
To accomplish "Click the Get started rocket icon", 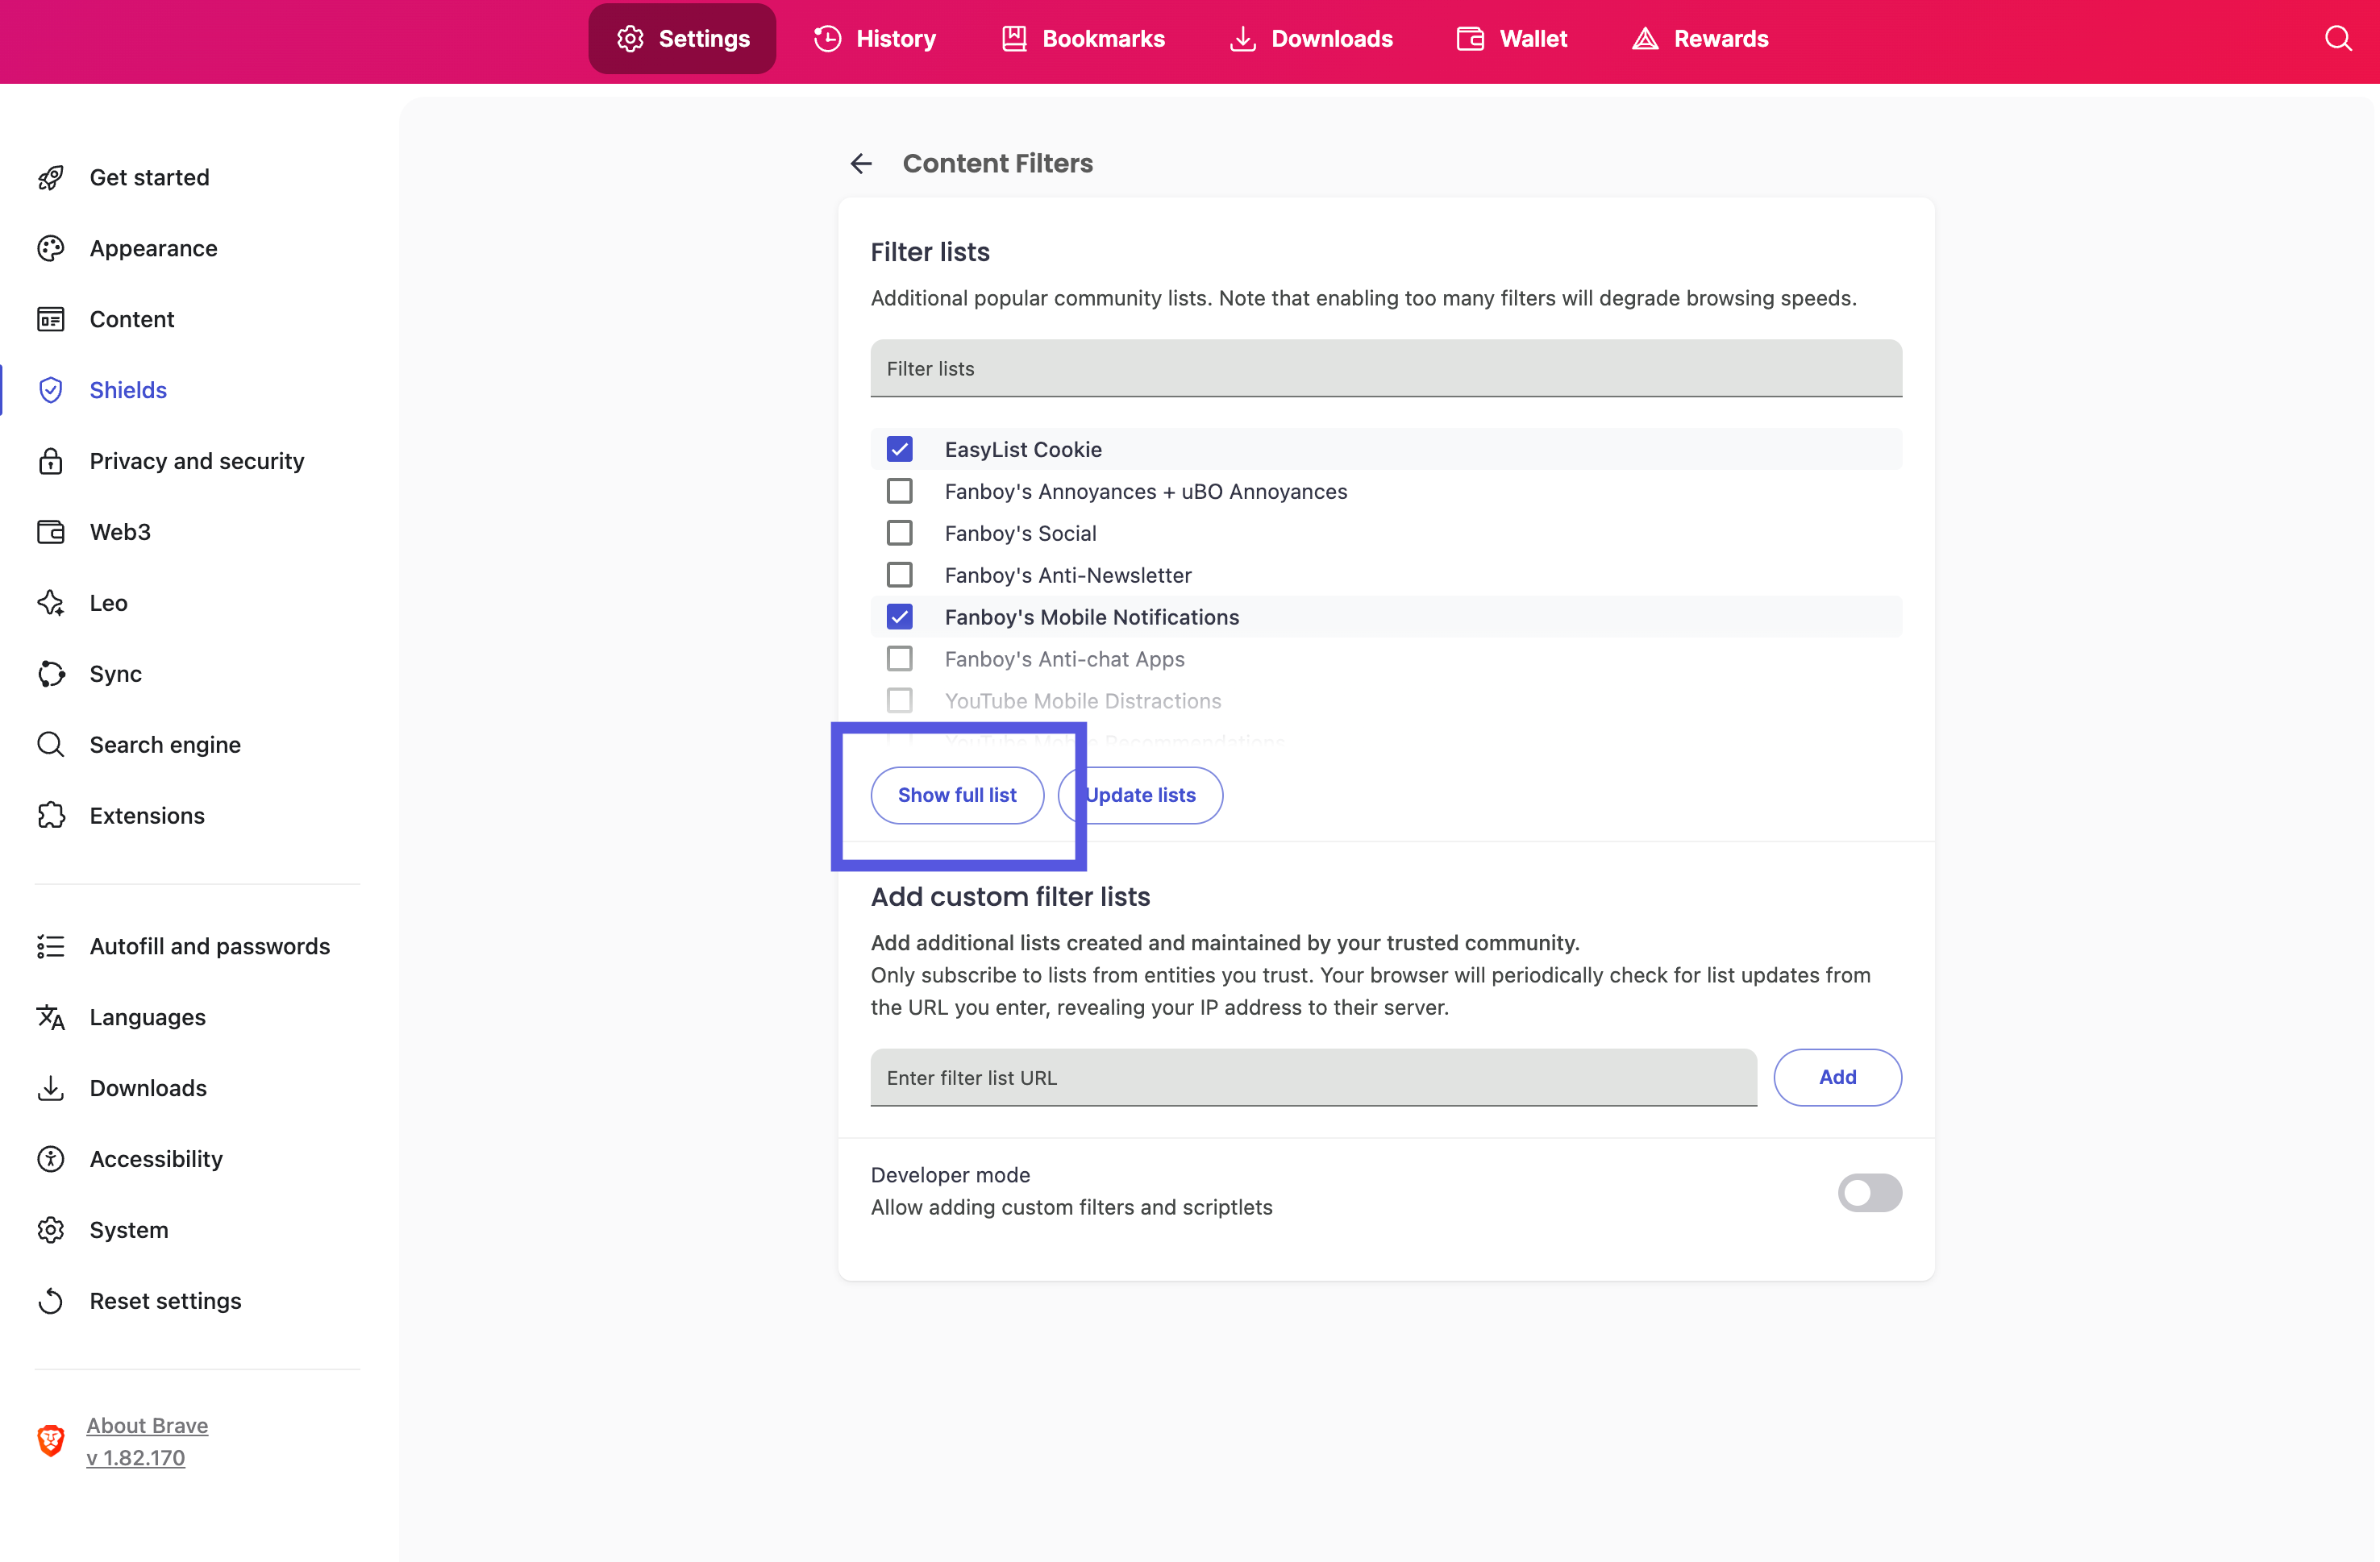I will pos(51,178).
